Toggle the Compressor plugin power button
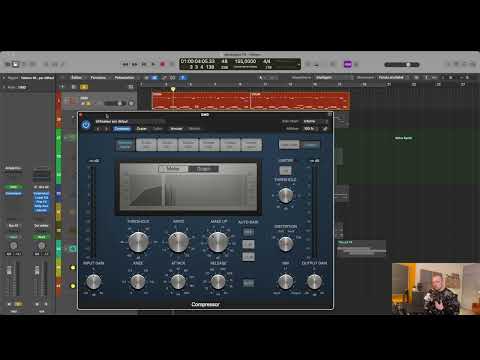The image size is (480, 360). 86,125
